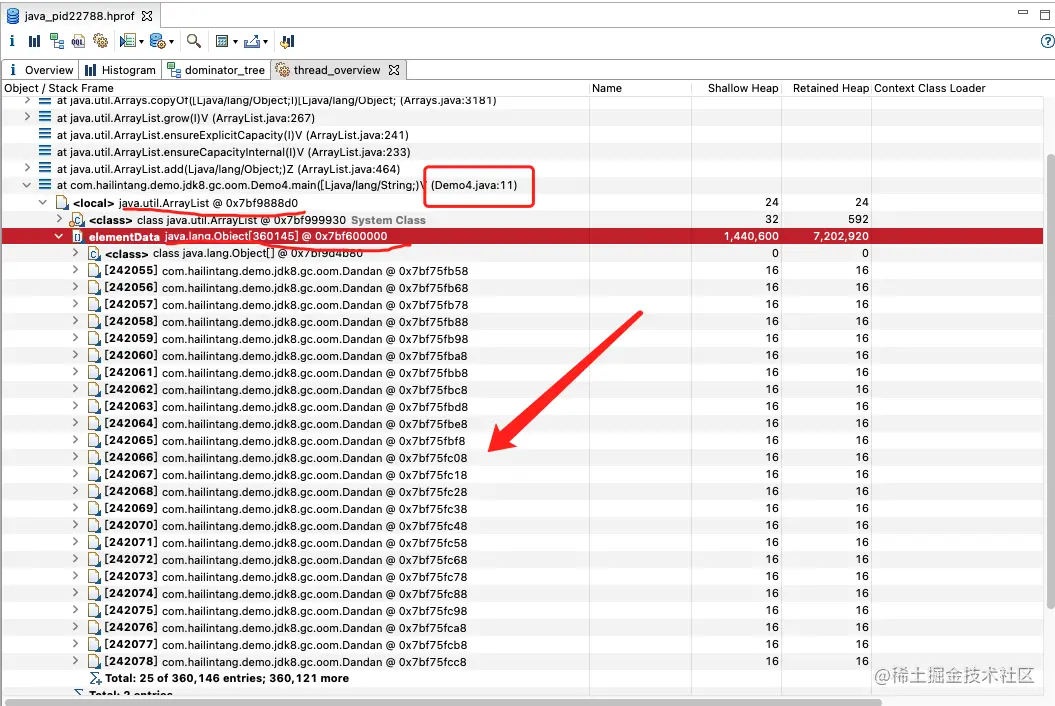1055x706 pixels.
Task: Collapse the local java.util.ArrayList node
Action: pos(43,203)
